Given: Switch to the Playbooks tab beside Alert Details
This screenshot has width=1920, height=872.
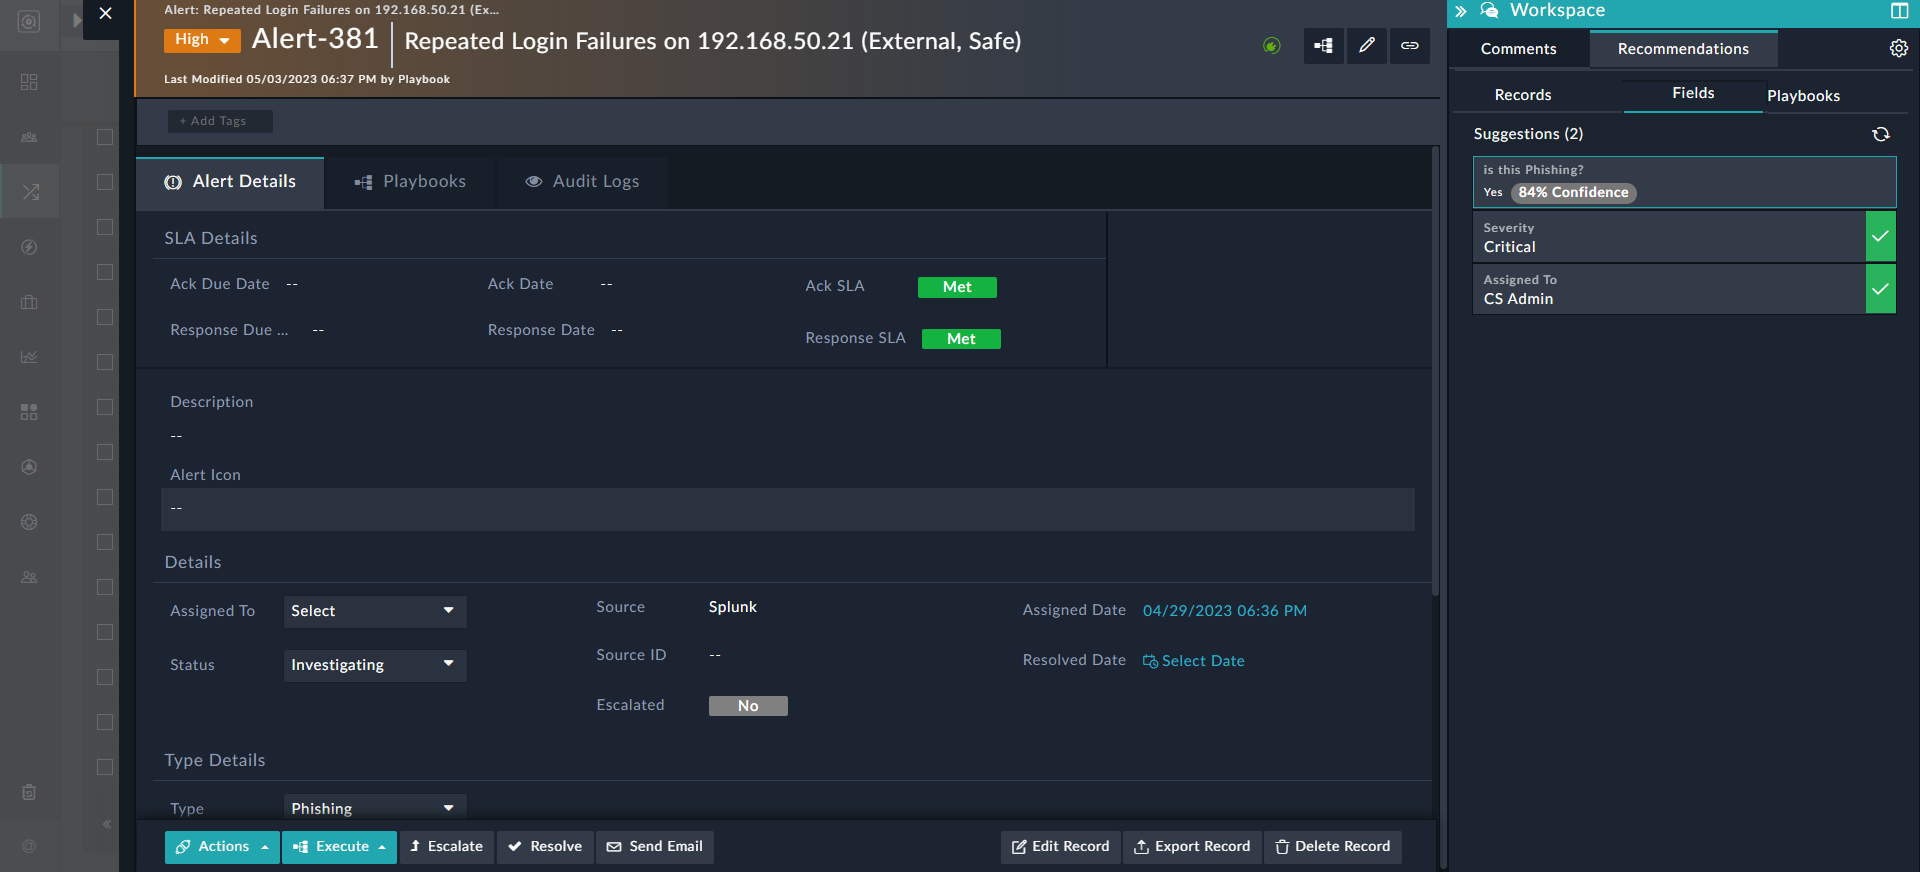Looking at the screenshot, I should pyautogui.click(x=410, y=182).
